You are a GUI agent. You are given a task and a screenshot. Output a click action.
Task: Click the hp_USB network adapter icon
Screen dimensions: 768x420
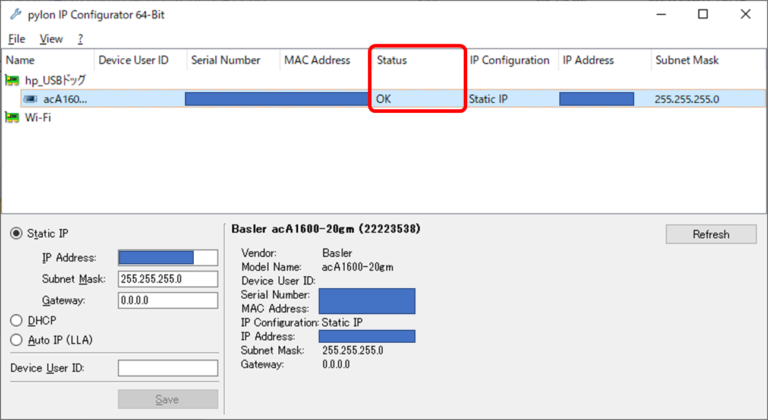[x=13, y=80]
